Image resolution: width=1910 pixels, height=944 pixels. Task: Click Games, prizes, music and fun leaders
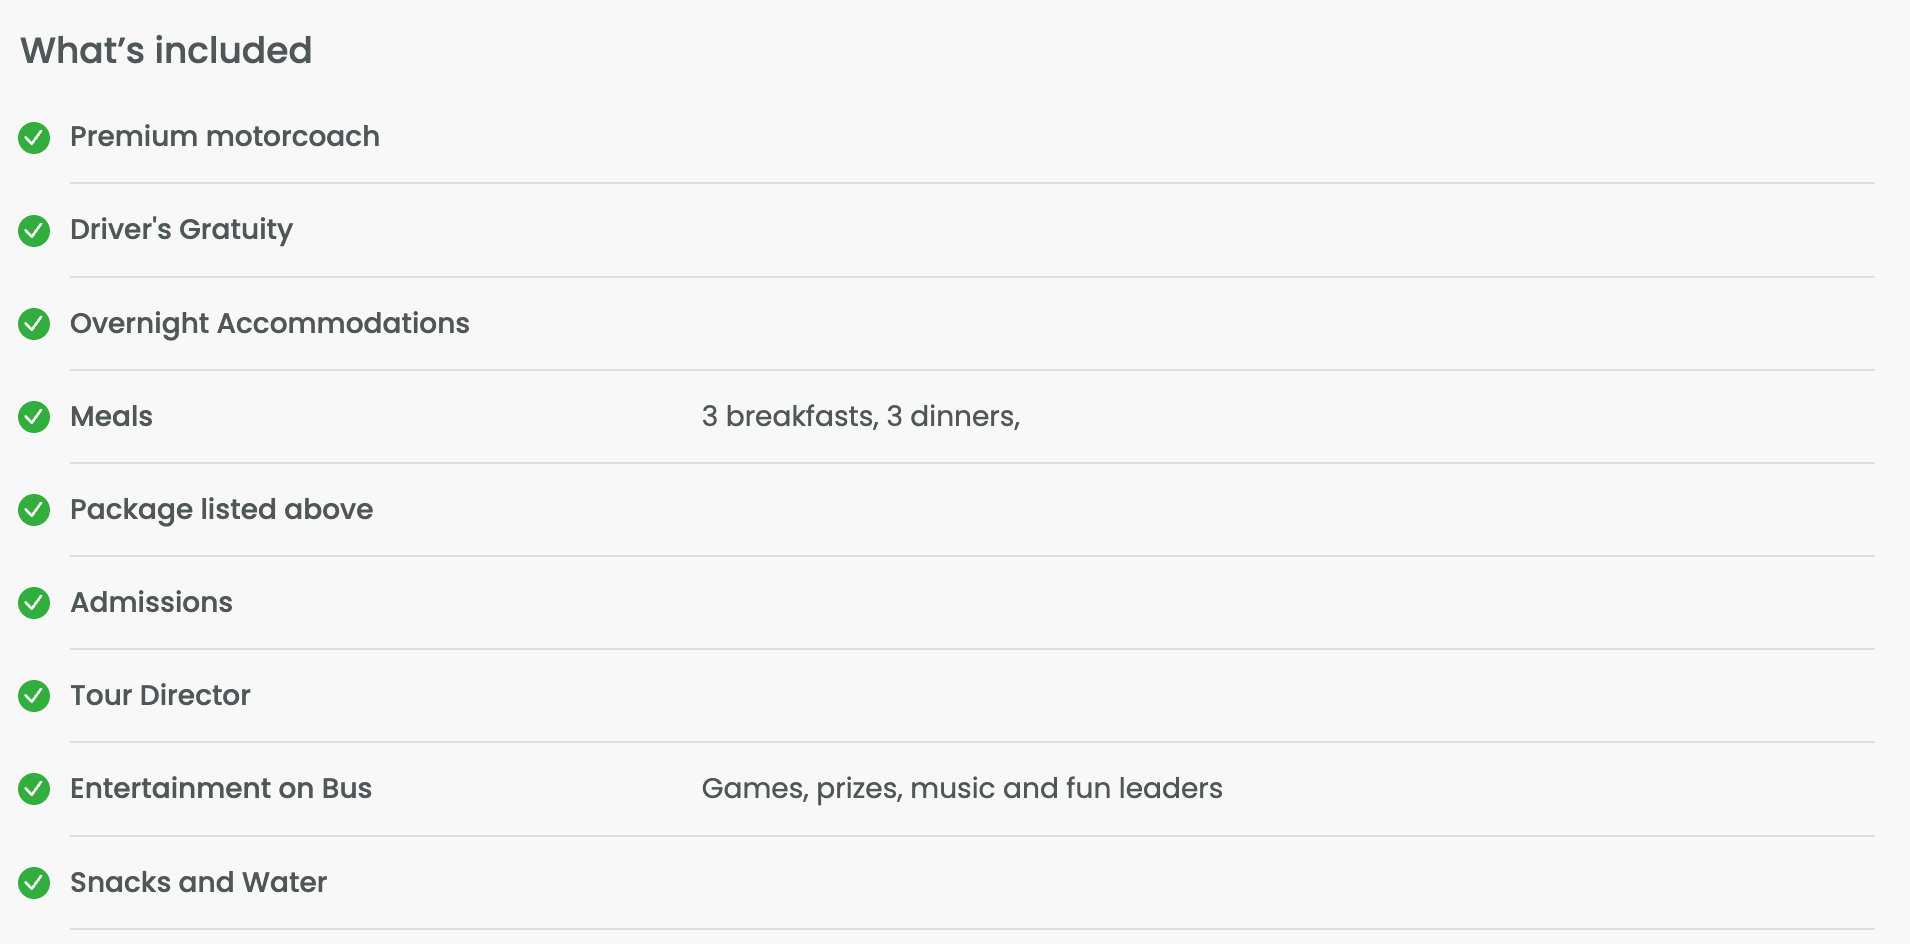click(962, 789)
